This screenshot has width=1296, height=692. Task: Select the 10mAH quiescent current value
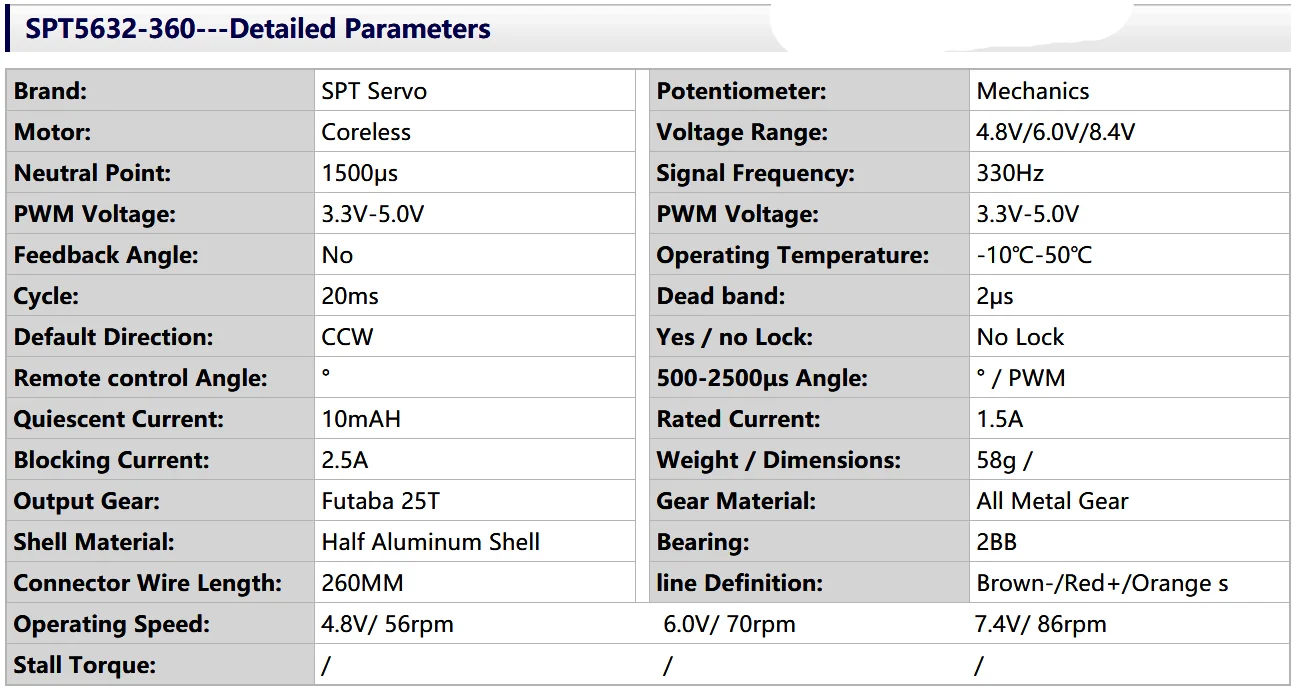361,419
